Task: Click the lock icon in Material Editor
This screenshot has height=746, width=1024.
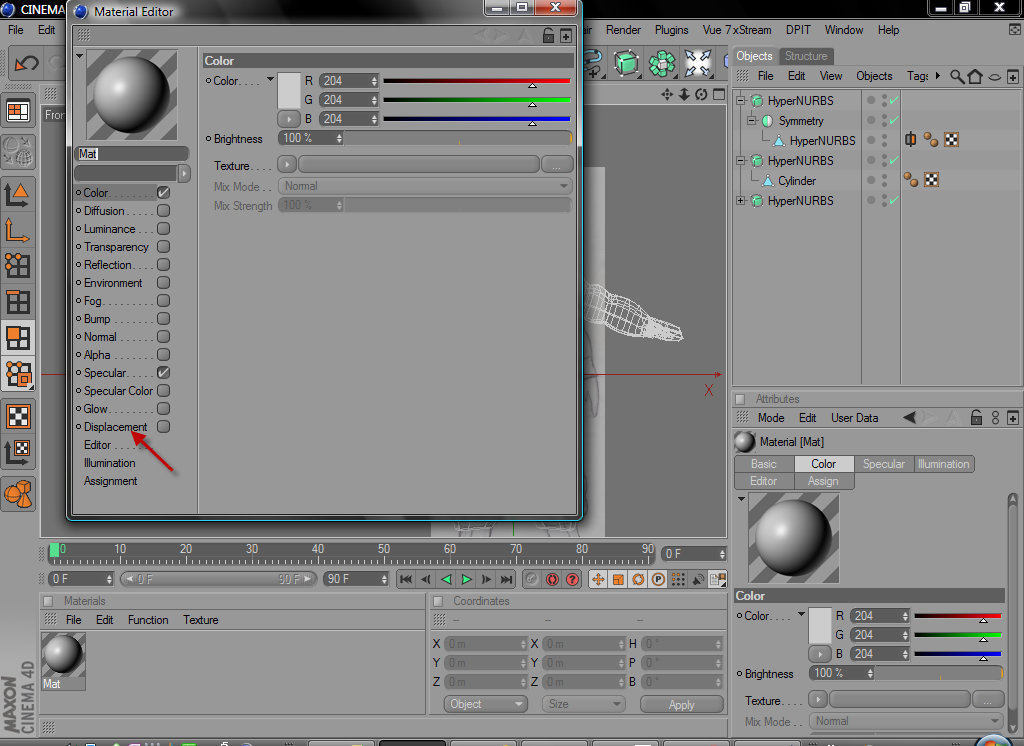Action: pyautogui.click(x=549, y=36)
